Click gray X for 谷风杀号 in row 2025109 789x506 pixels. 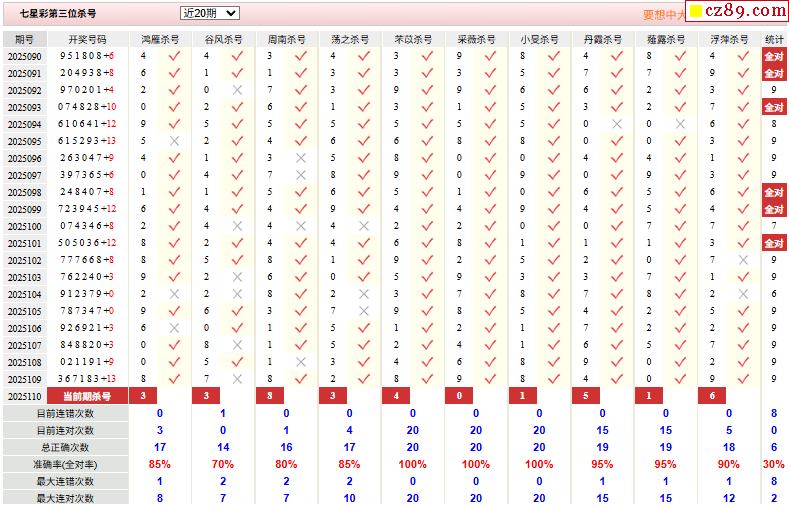coord(238,379)
